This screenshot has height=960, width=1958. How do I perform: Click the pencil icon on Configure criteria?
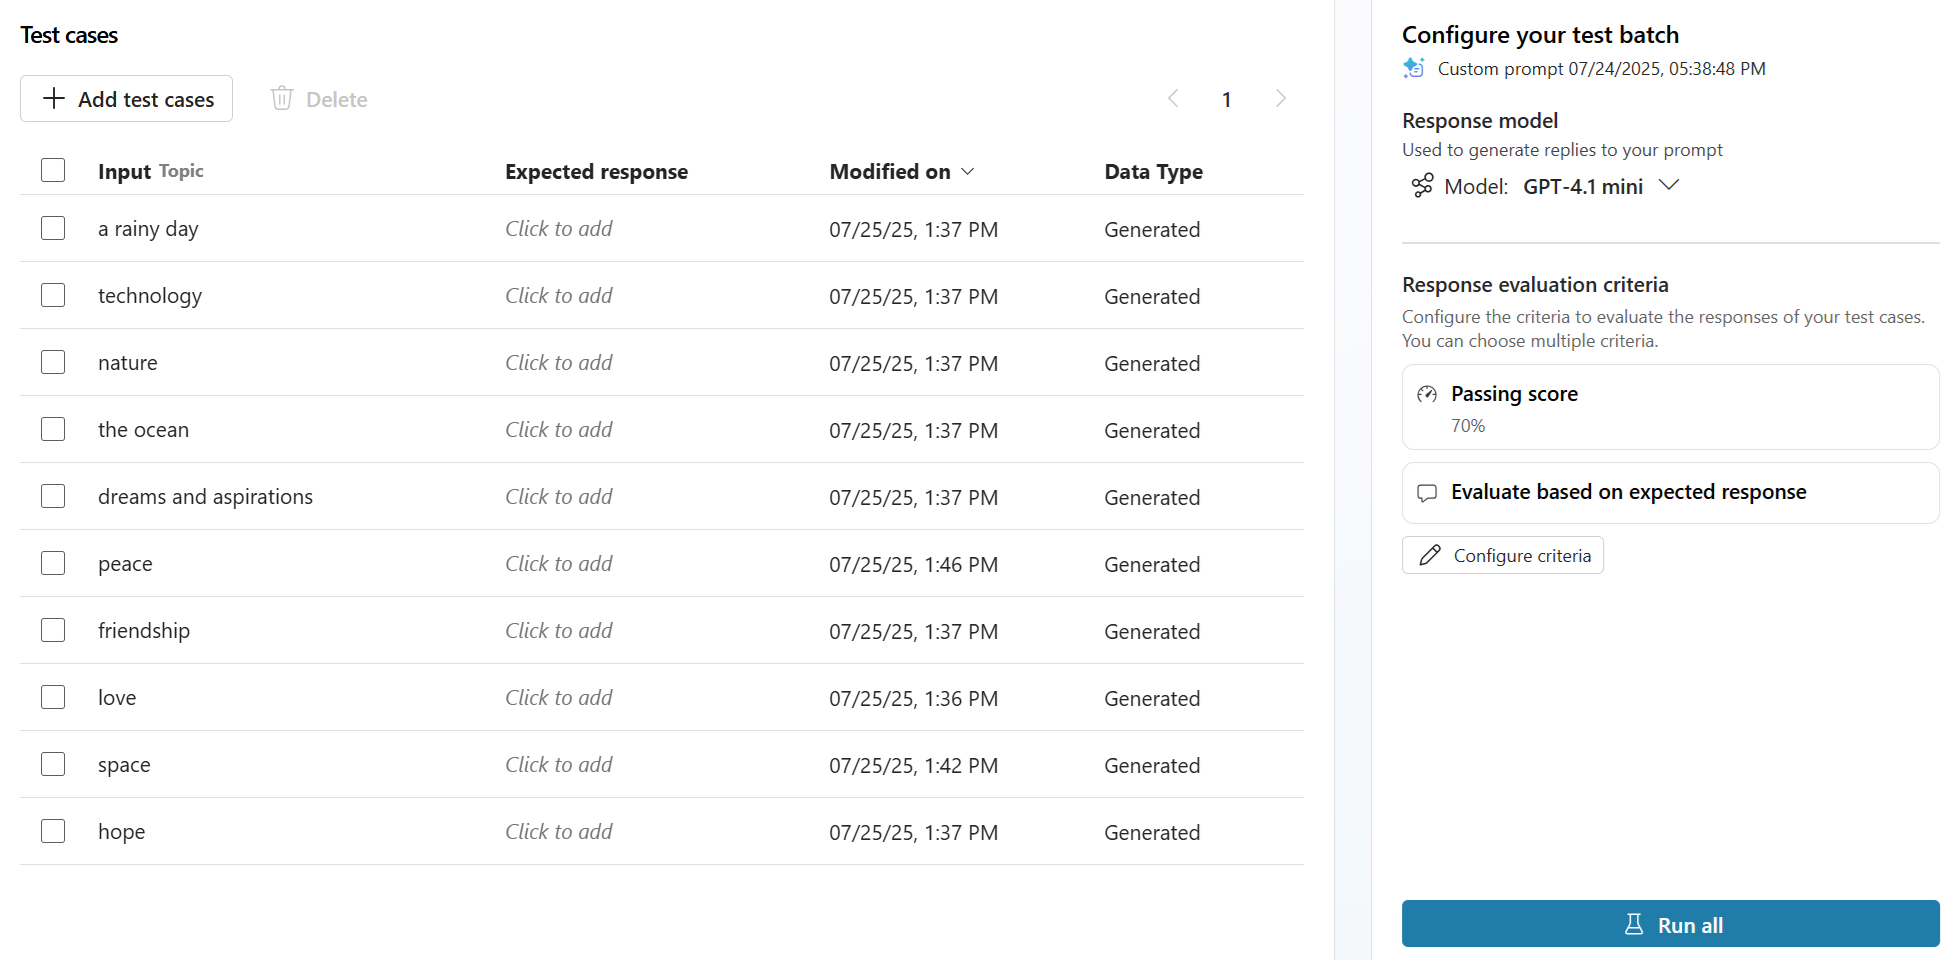[1430, 555]
